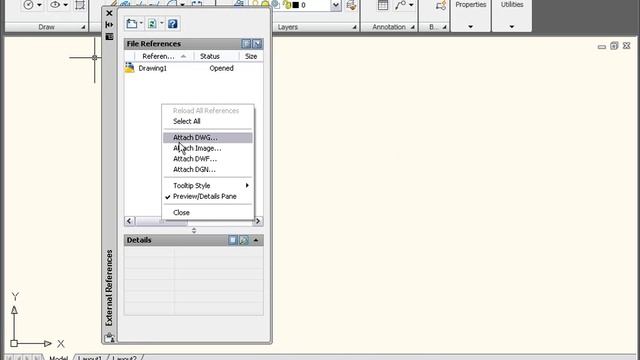Click the icon at bottom of palette title bar
The height and width of the screenshot is (360, 640).
[109, 338]
